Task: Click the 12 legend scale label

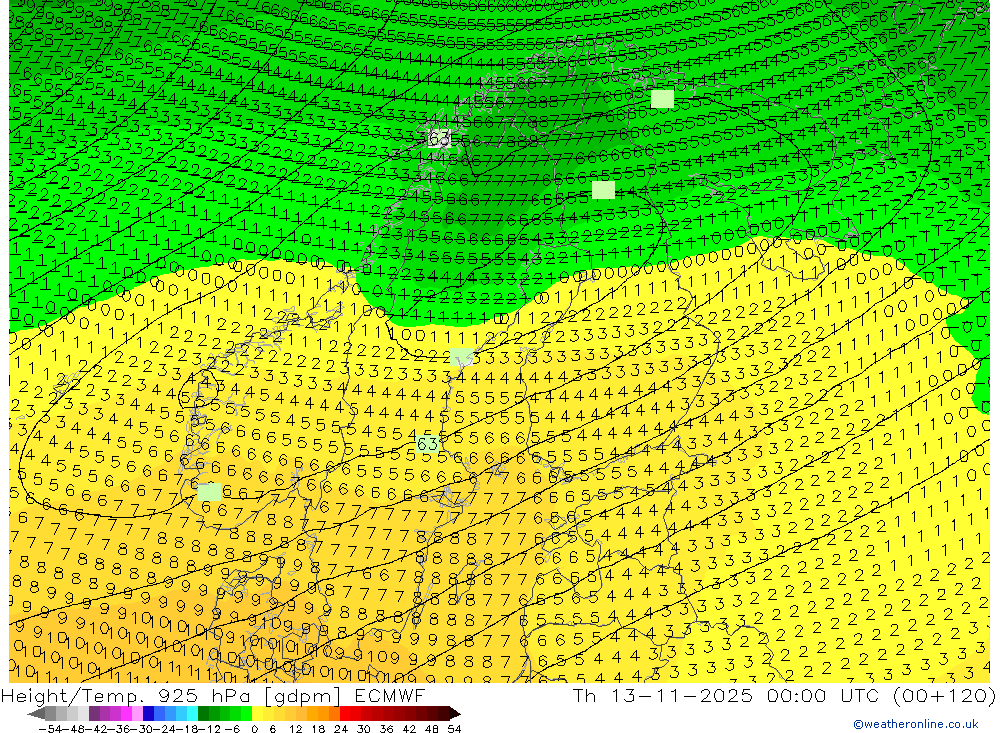Action: coord(295,728)
